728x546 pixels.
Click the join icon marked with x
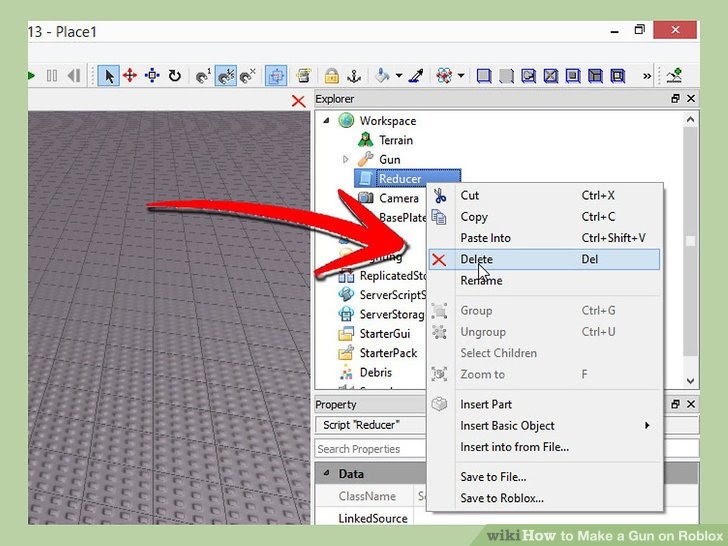tap(248, 76)
